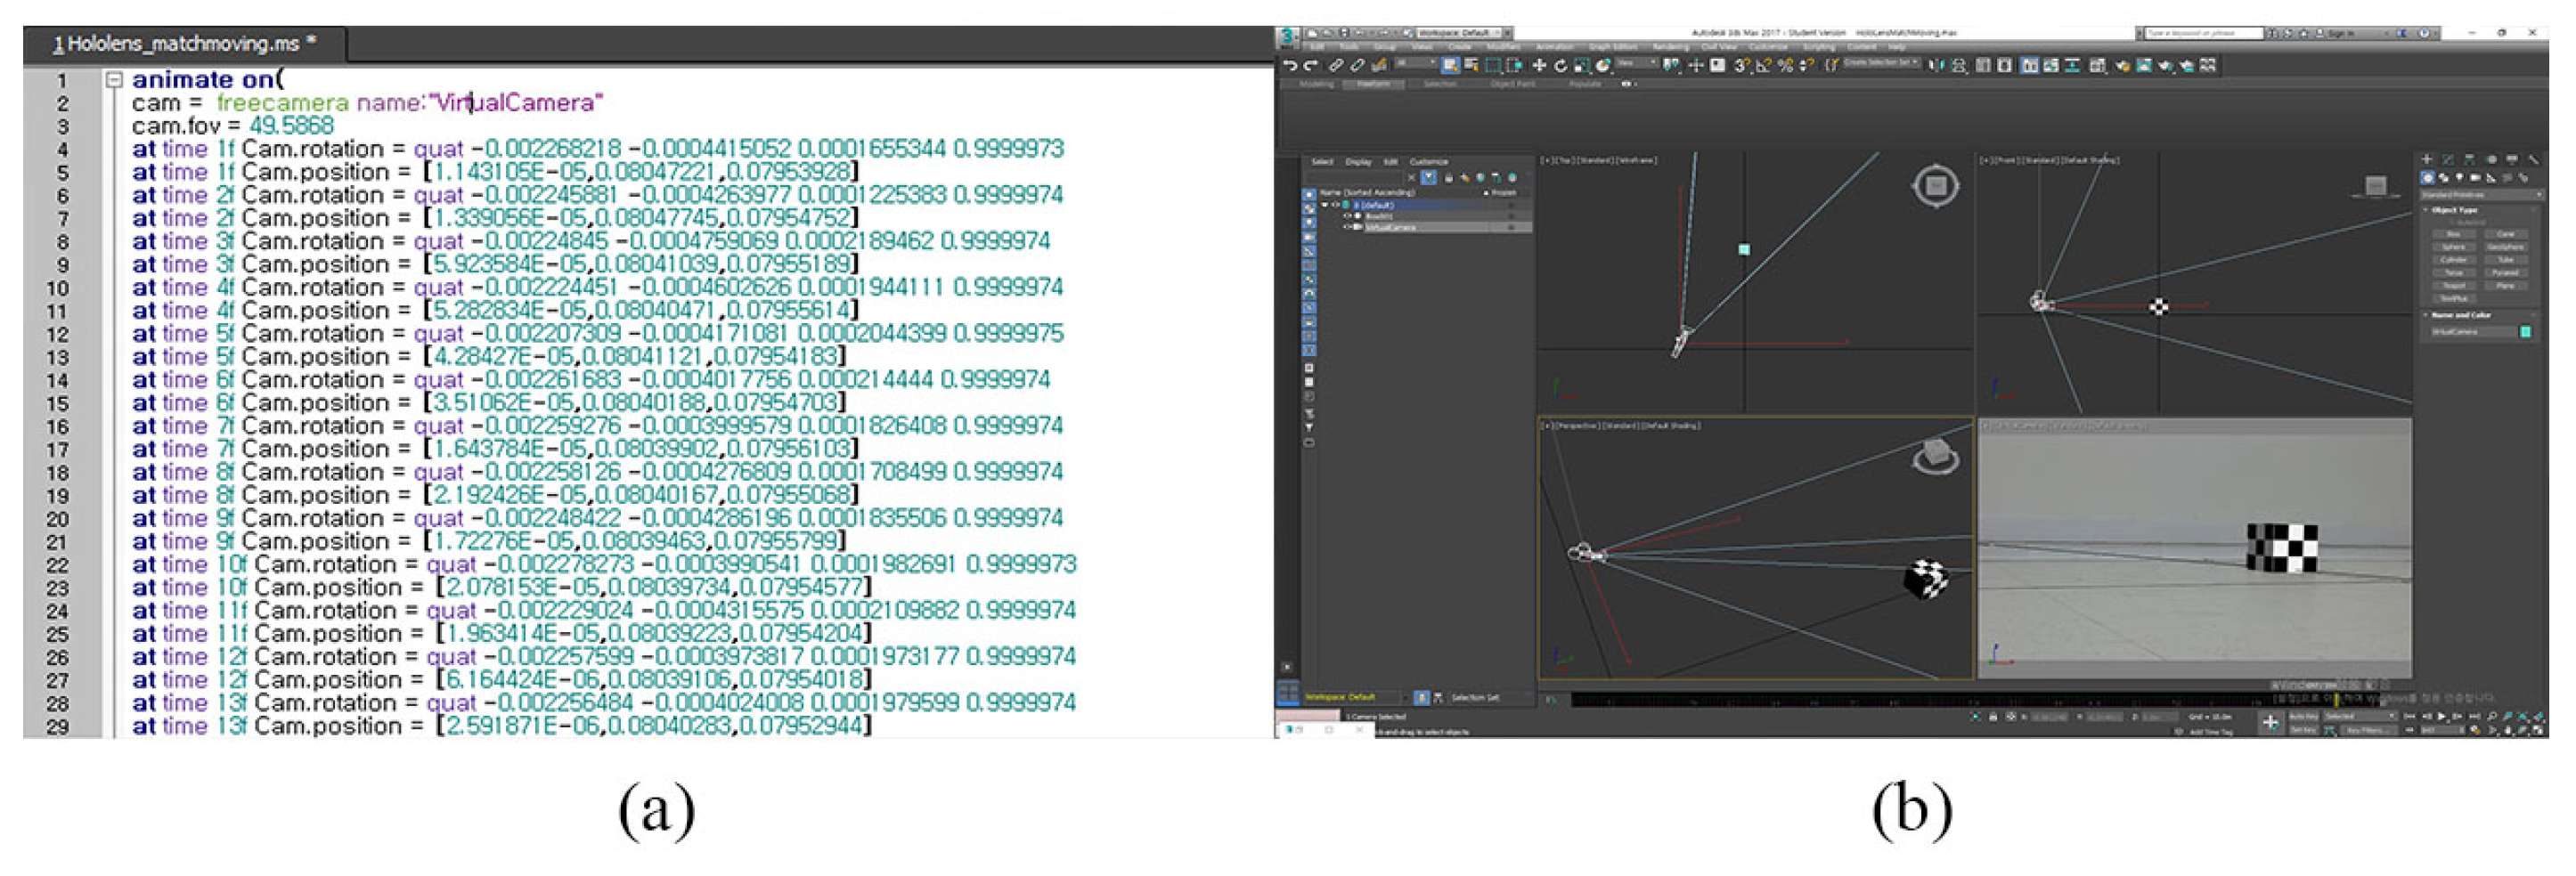The width and height of the screenshot is (2576, 876).
Task: Click the Cameras category icon in Create panel
Action: pyautogui.click(x=2475, y=178)
